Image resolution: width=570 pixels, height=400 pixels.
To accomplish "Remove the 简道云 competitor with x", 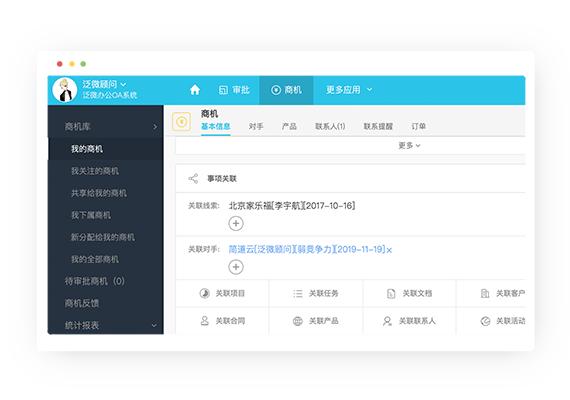I will tap(389, 250).
